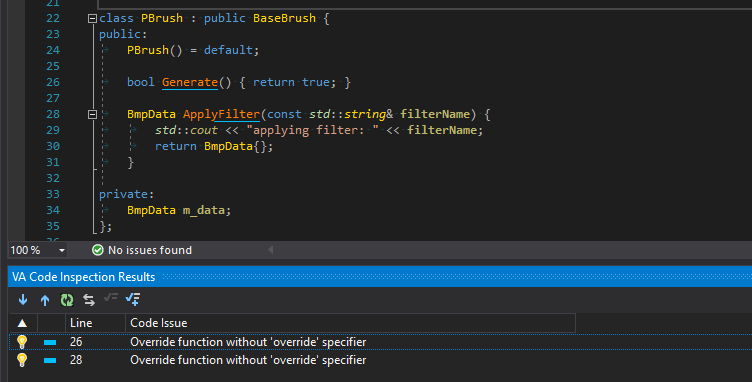Screen dimensions: 752x382
Task: Click the lightbulb for line 26 issue
Action: pos(22,342)
